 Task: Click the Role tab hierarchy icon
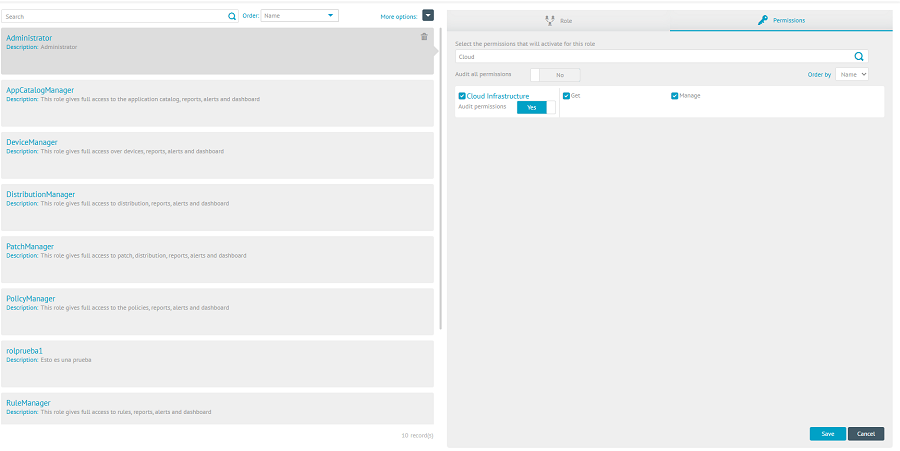[550, 21]
